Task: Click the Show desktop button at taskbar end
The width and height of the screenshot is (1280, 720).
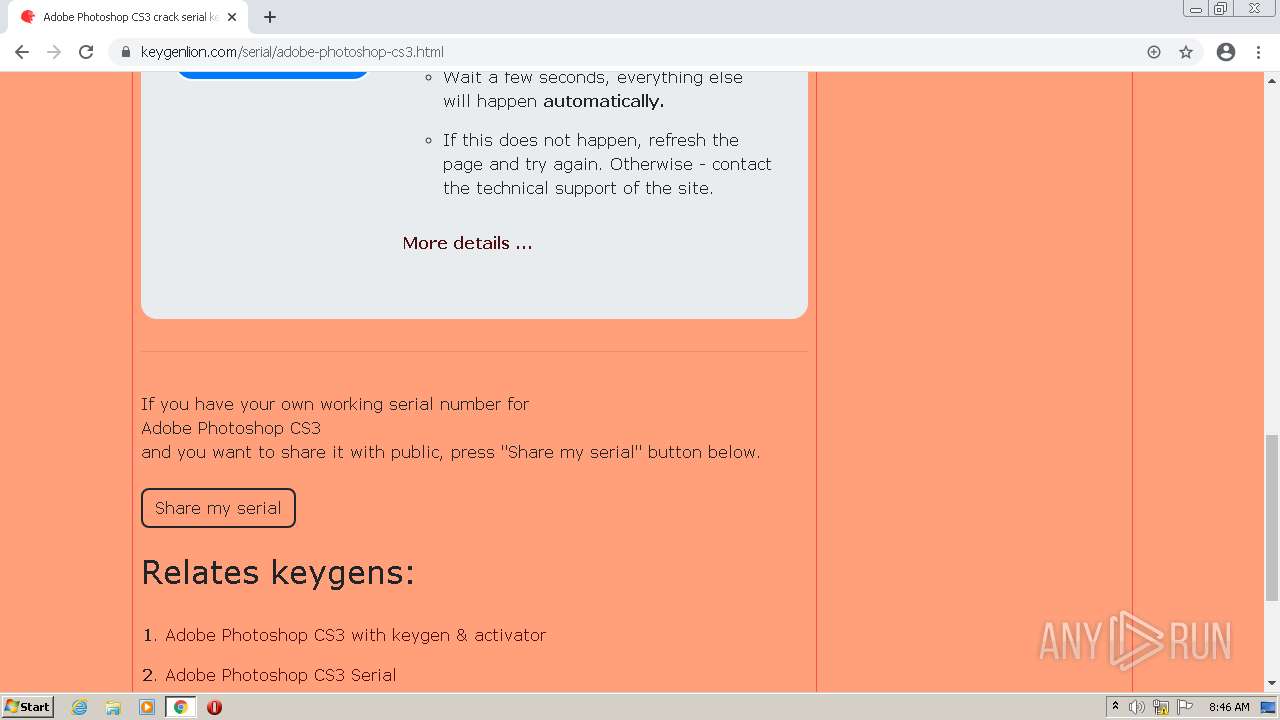Action: 1269,707
